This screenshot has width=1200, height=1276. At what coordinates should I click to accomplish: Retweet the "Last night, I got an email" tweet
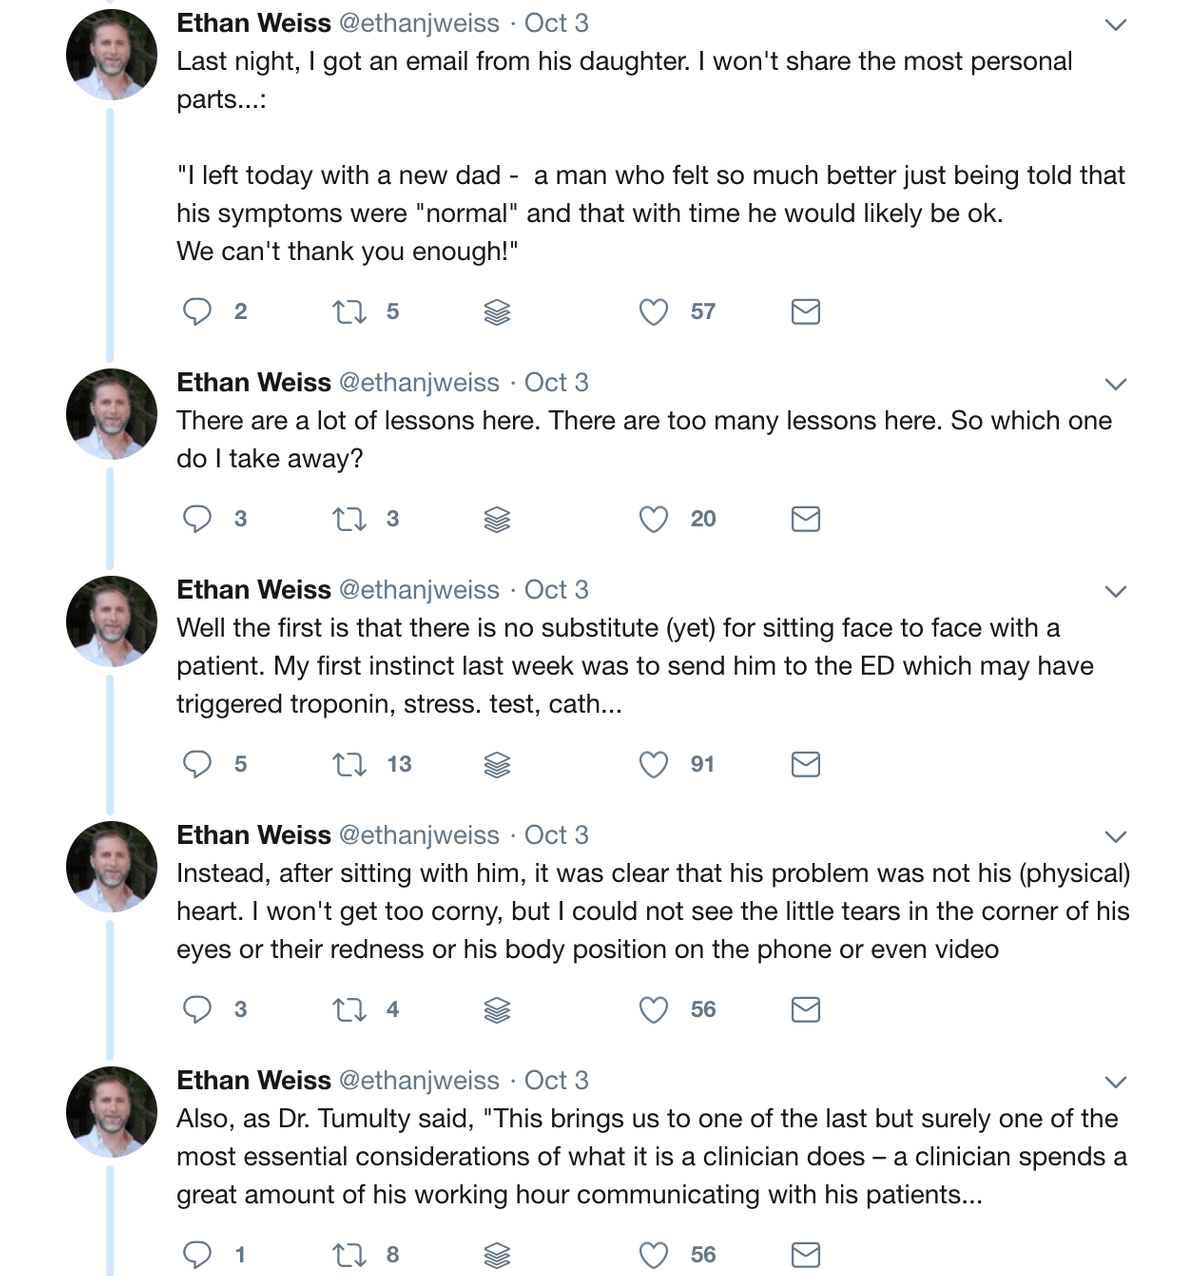pyautogui.click(x=349, y=312)
